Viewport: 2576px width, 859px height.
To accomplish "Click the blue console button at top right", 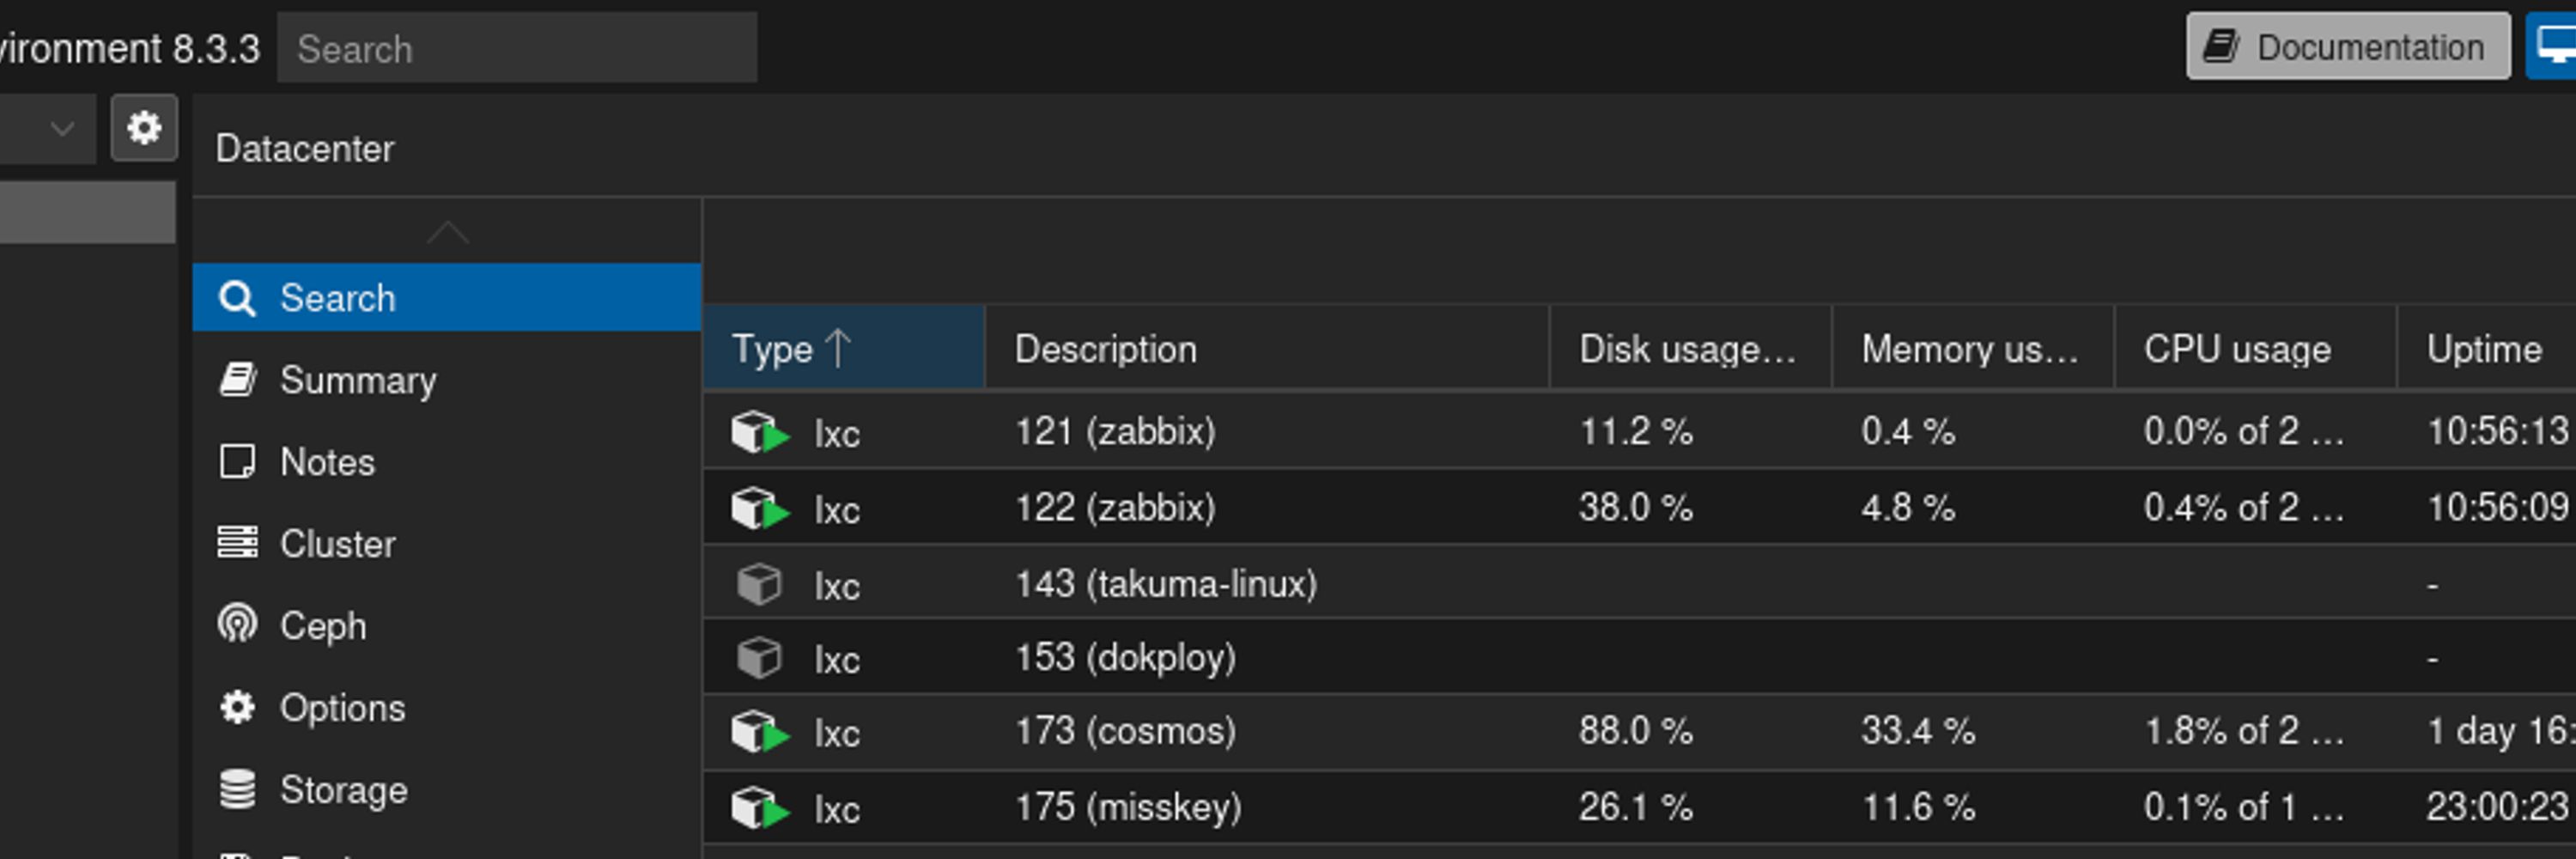I will 2552,46.
